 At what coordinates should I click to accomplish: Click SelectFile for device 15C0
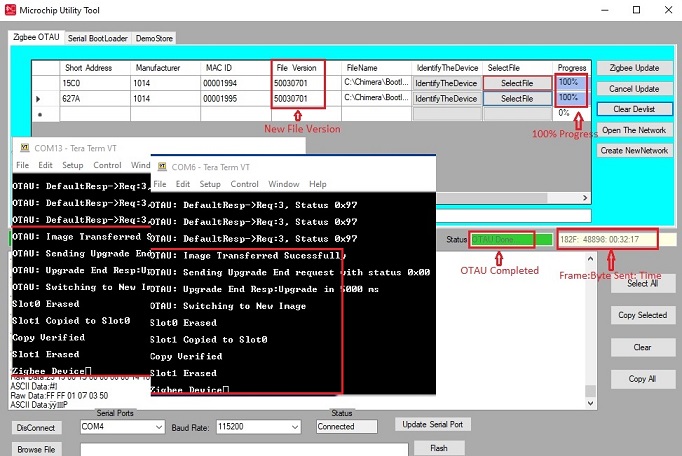(x=516, y=83)
